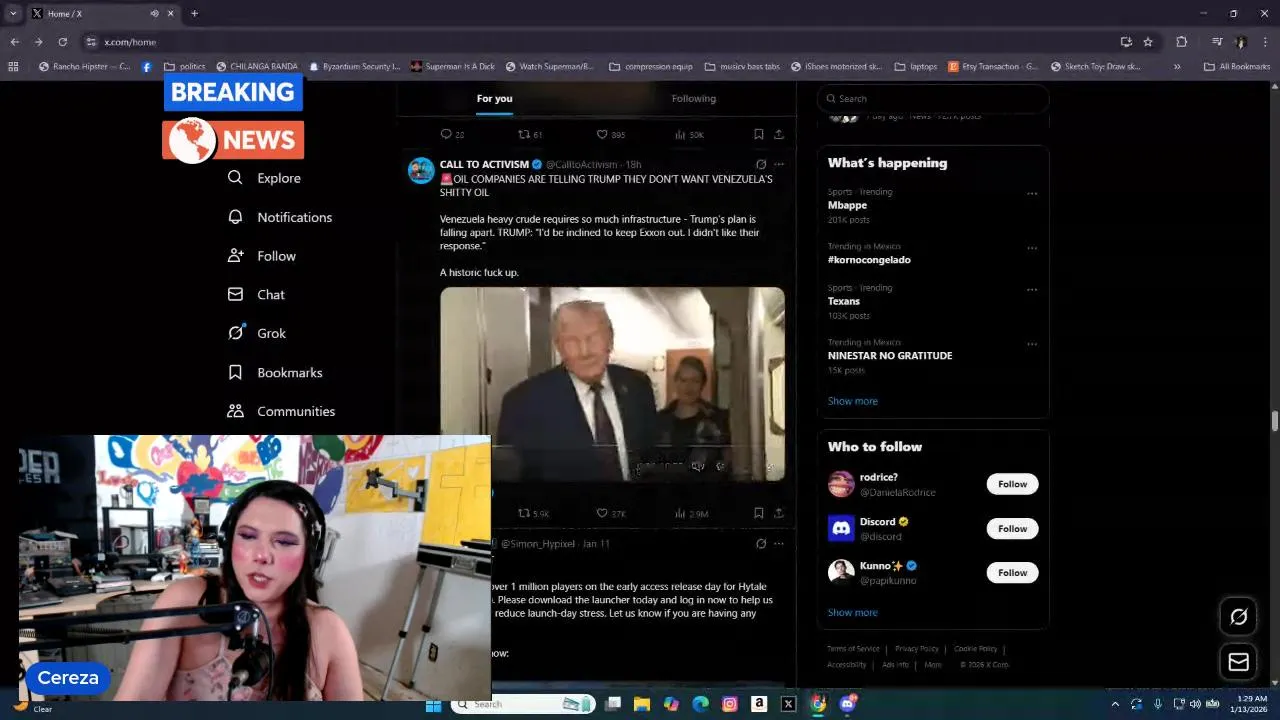Open more options on Simon_Hypixel post

point(779,544)
